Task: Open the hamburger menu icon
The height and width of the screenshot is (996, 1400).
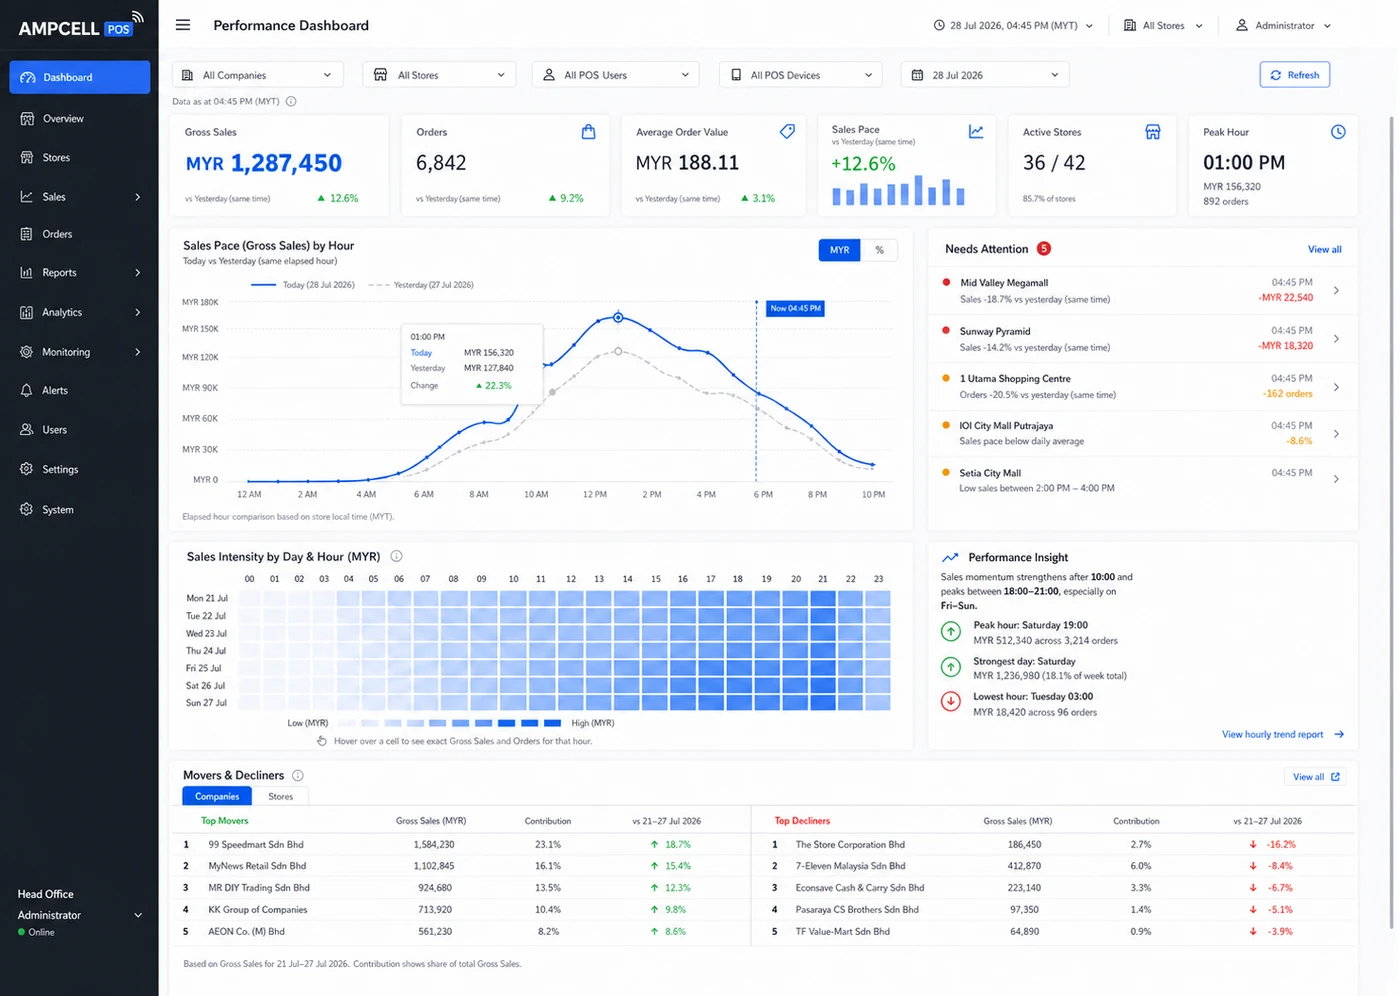Action: click(x=182, y=25)
